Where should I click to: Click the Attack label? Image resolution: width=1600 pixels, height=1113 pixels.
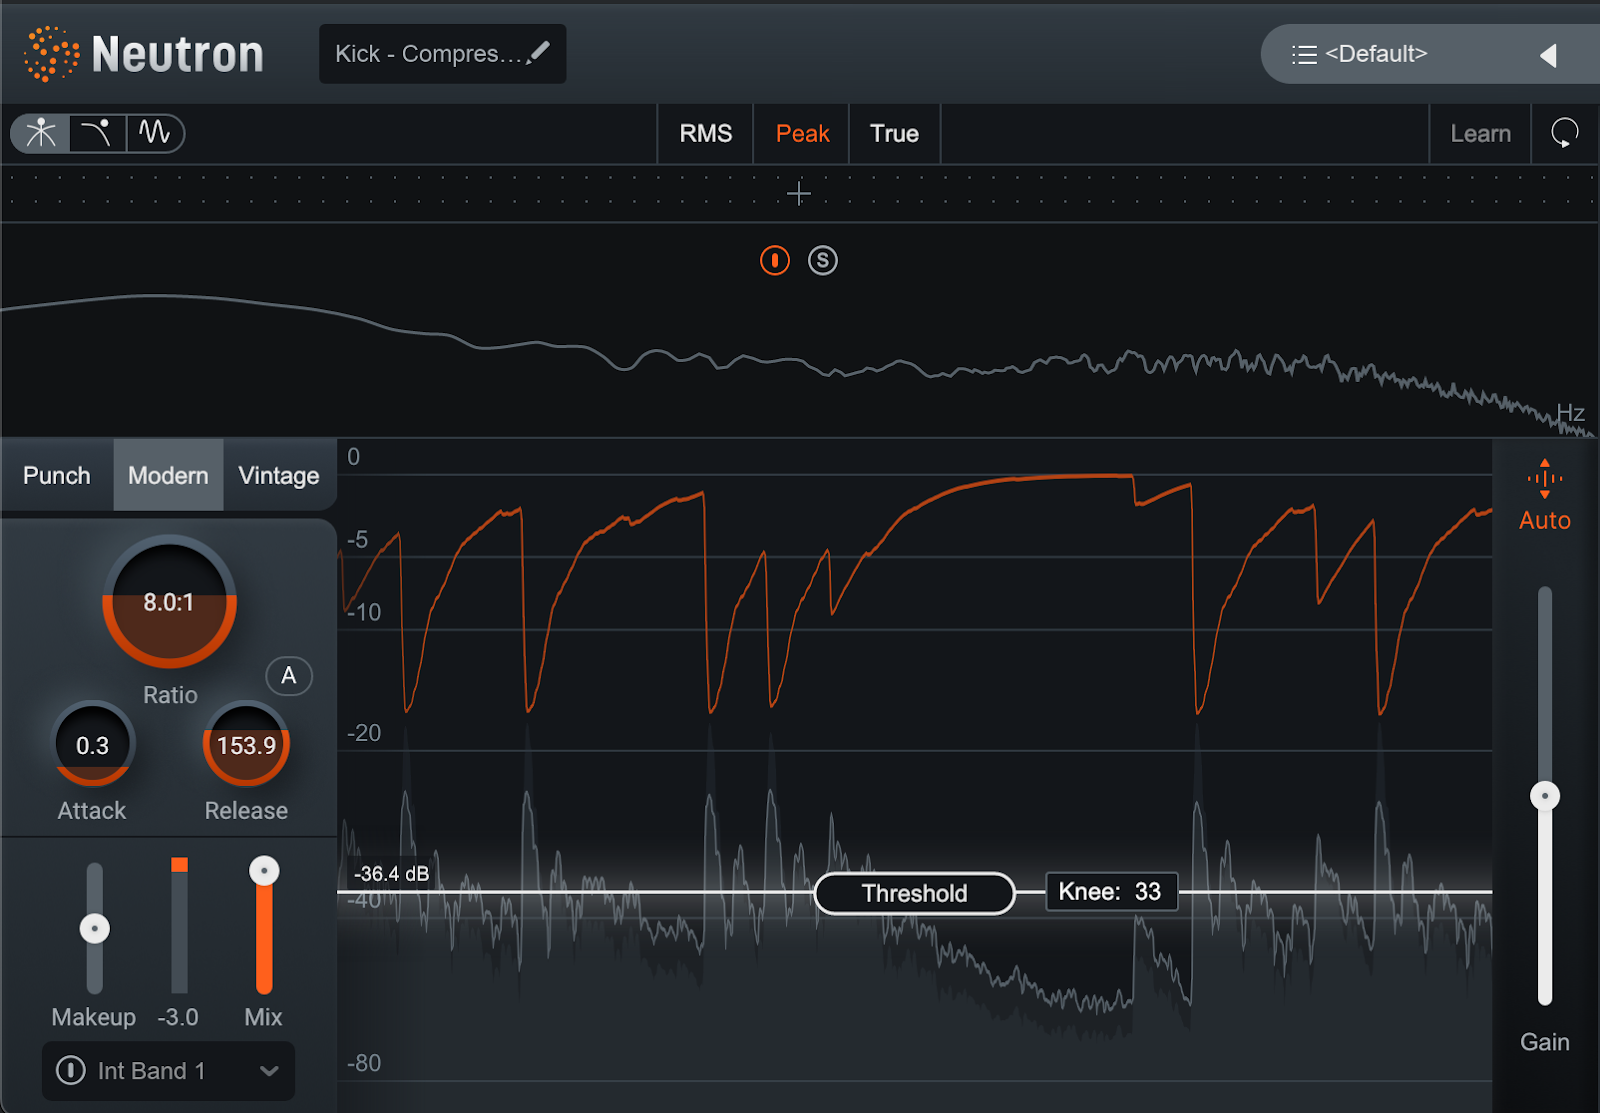click(92, 811)
